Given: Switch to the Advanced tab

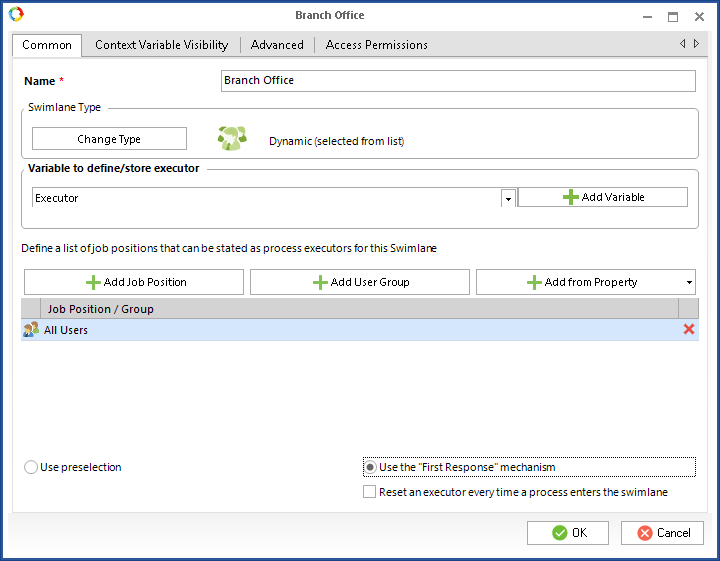Looking at the screenshot, I should (x=277, y=45).
